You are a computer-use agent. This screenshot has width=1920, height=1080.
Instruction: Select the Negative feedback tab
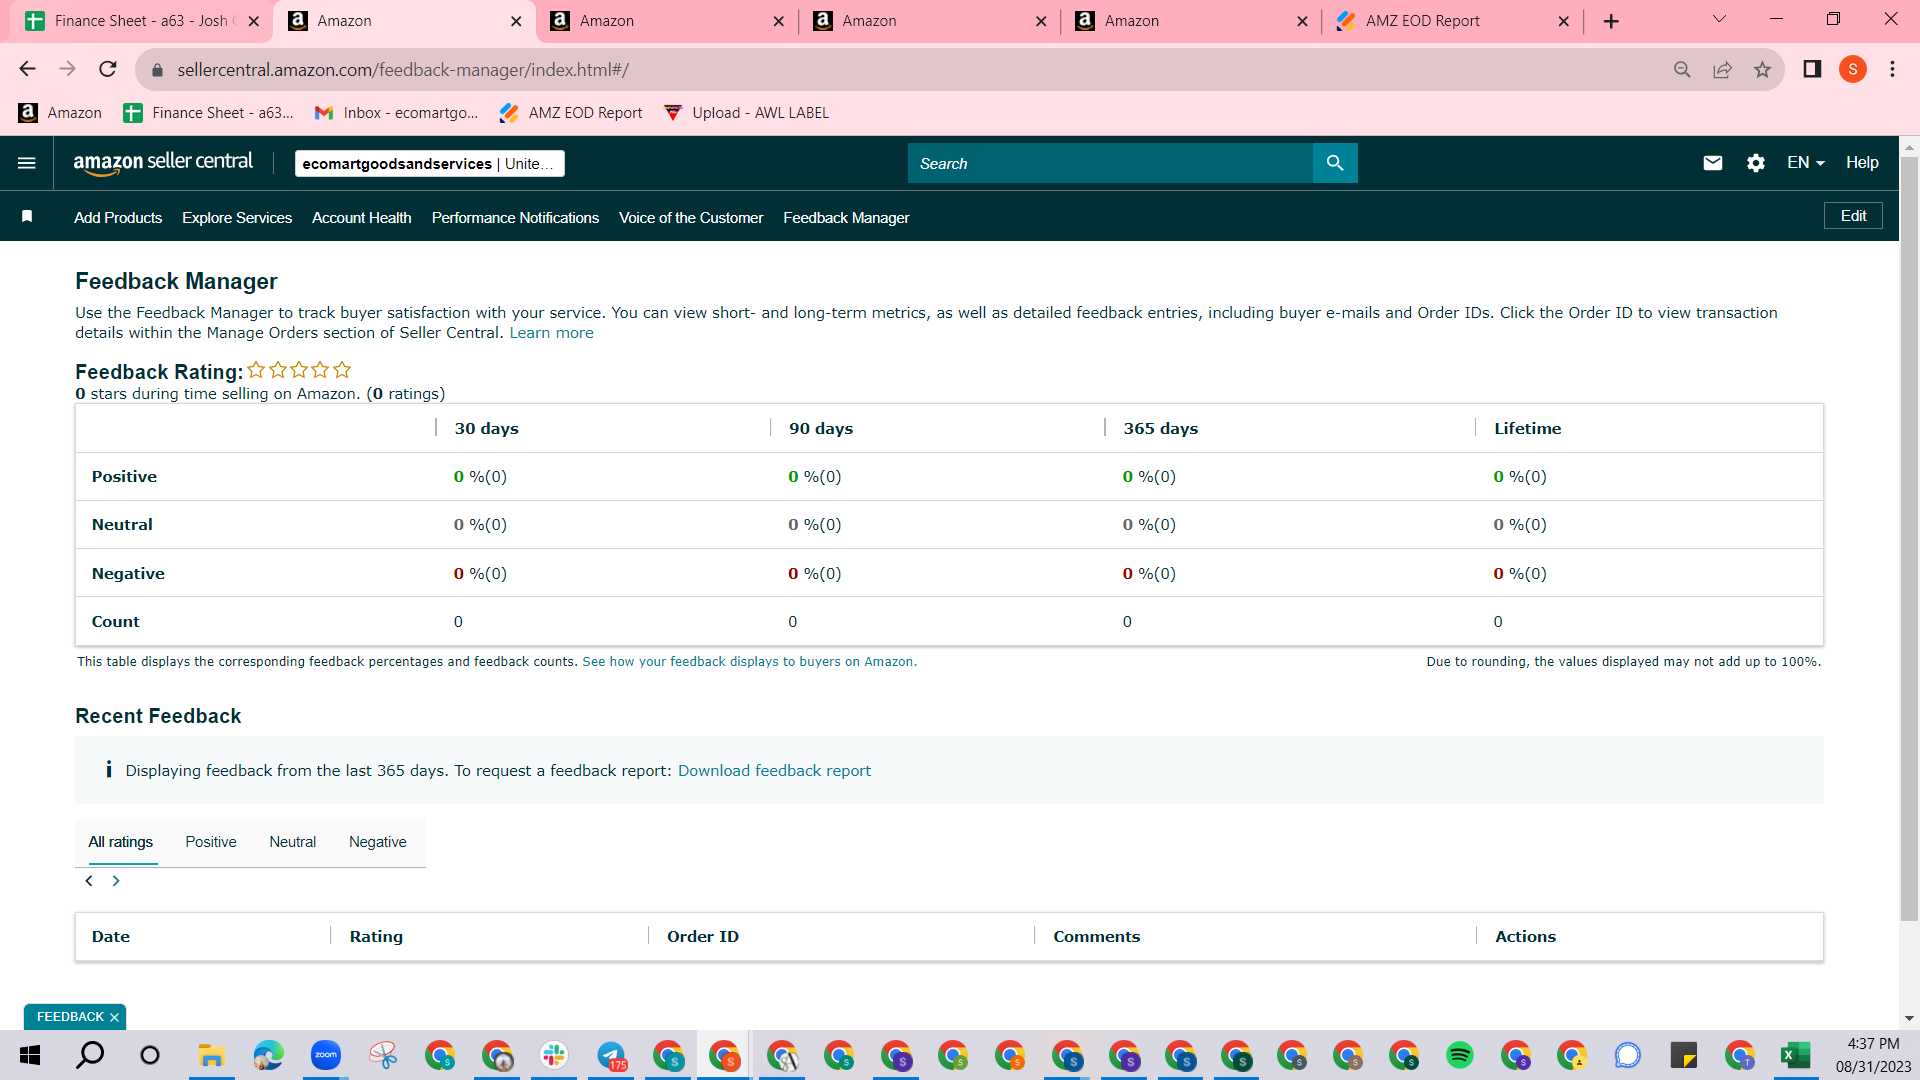tap(378, 842)
